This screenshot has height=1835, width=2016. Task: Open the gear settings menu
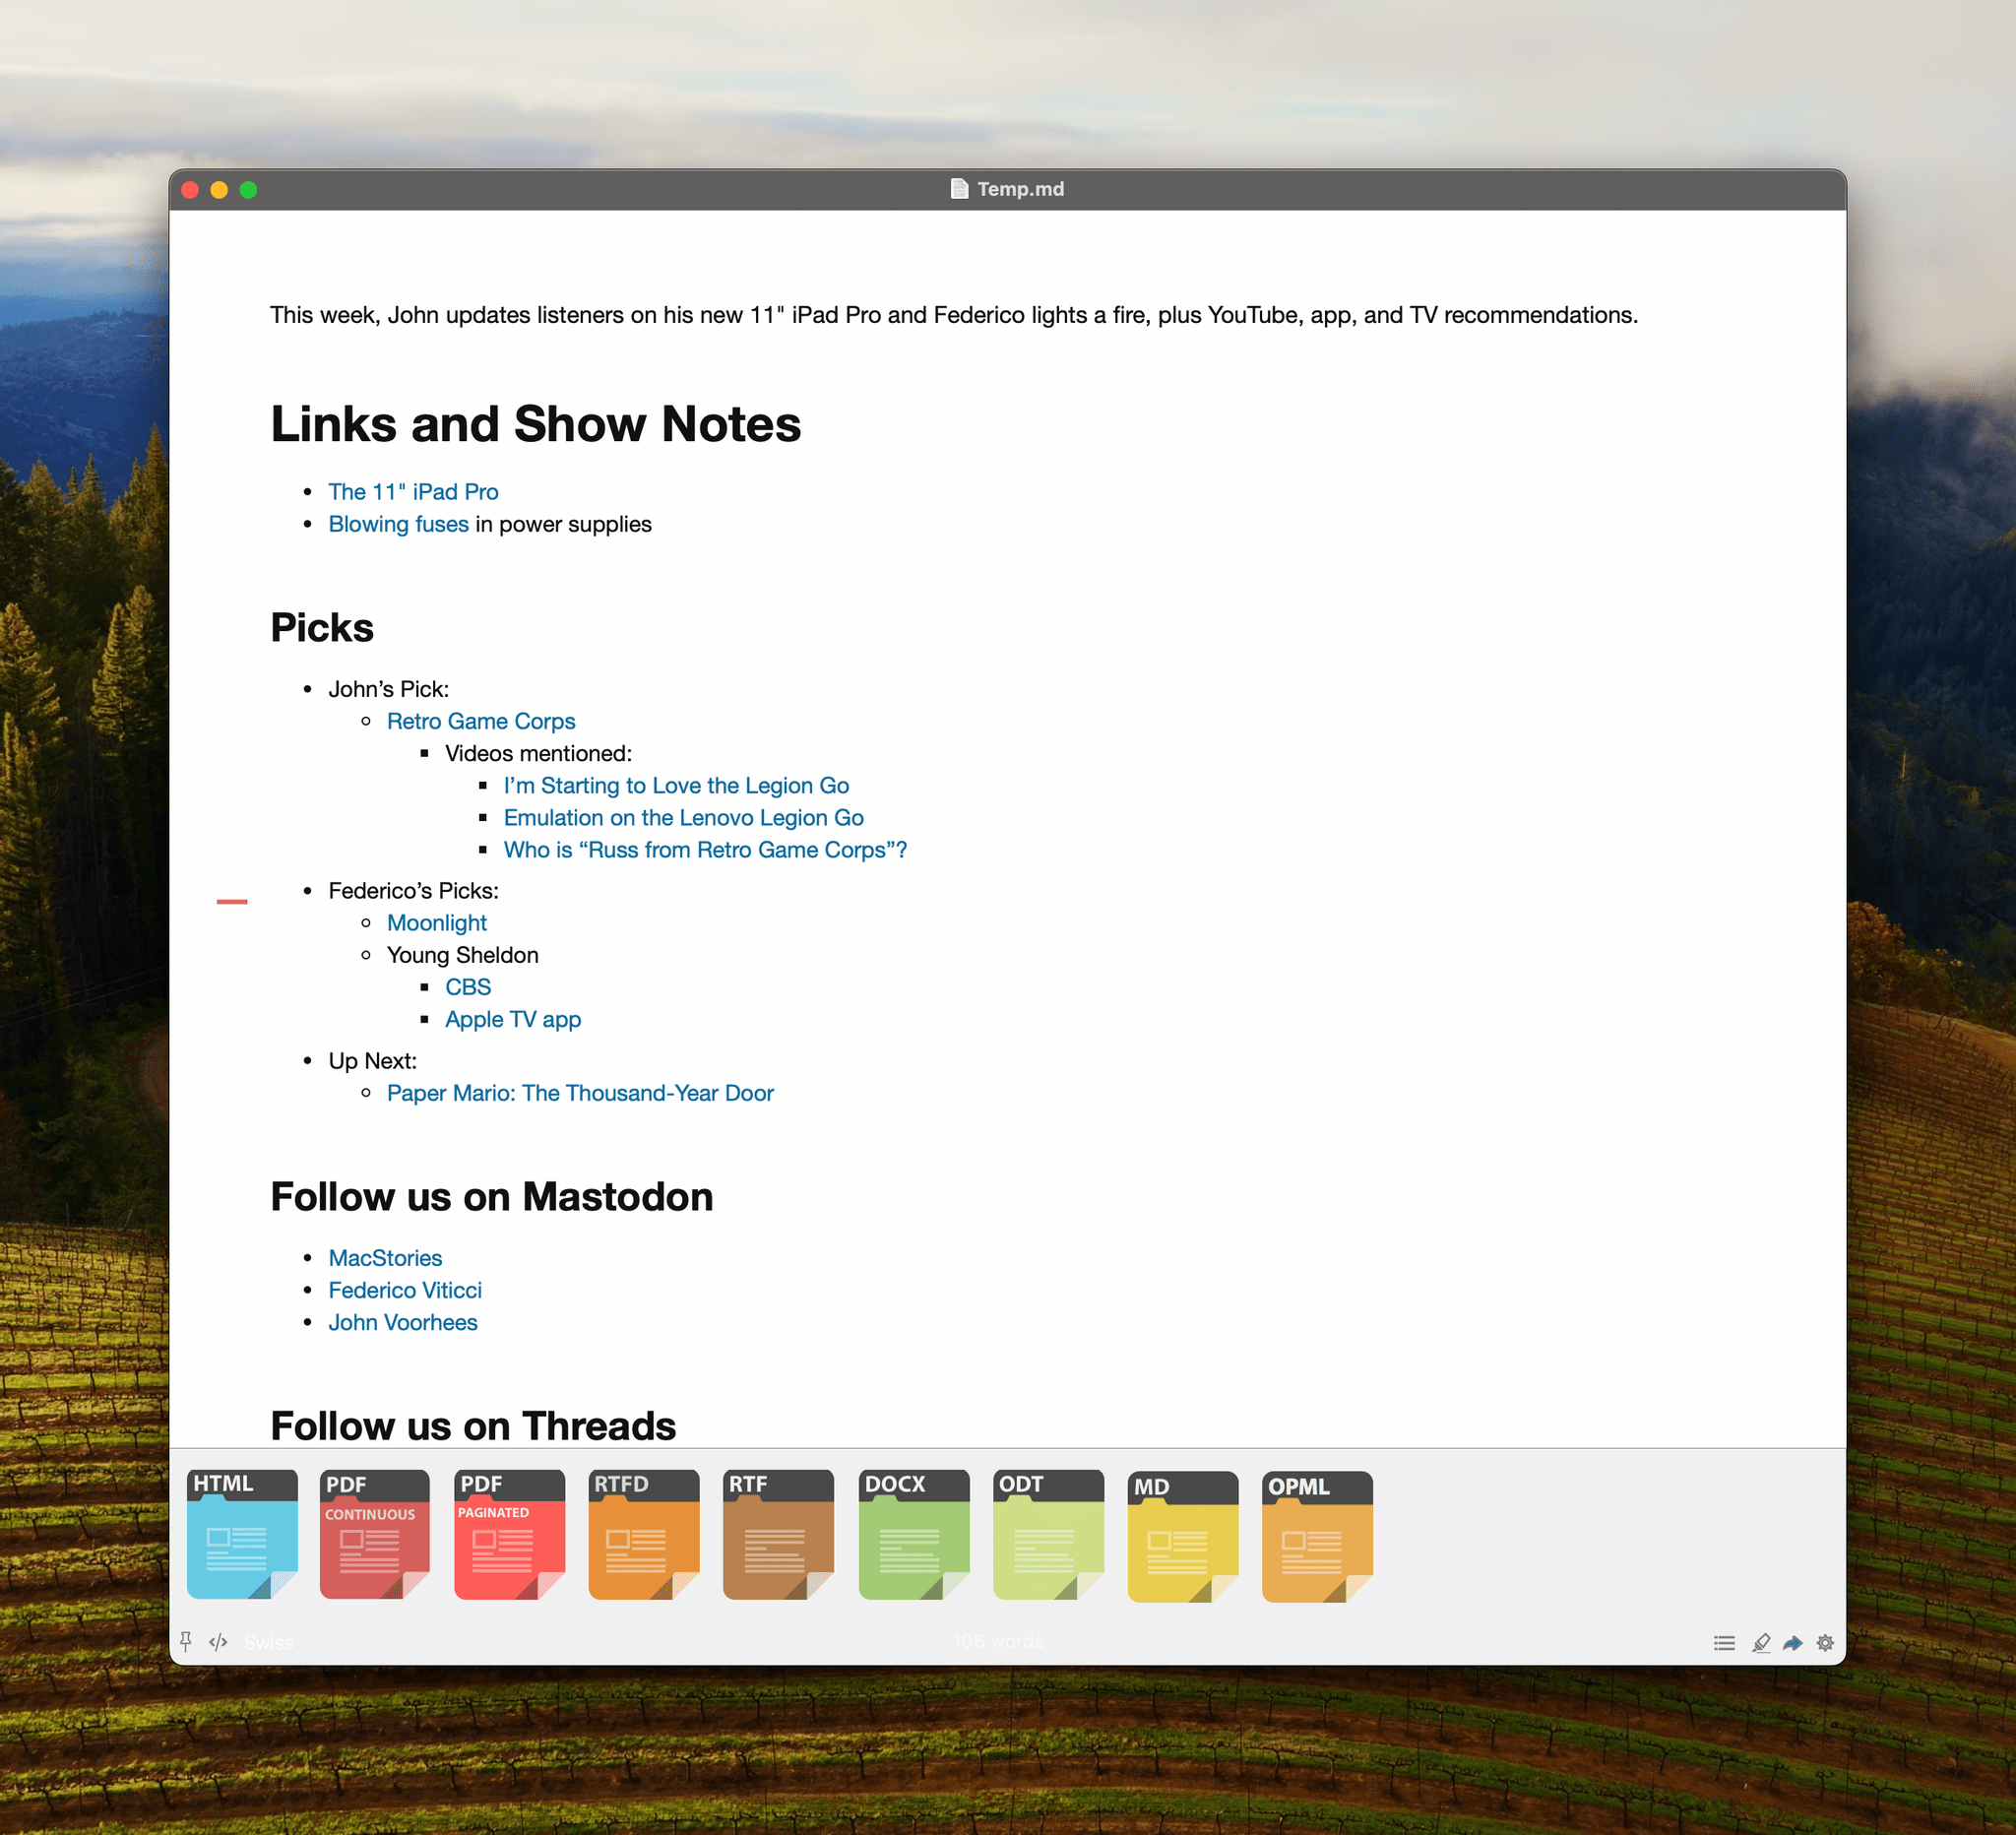point(1825,1643)
